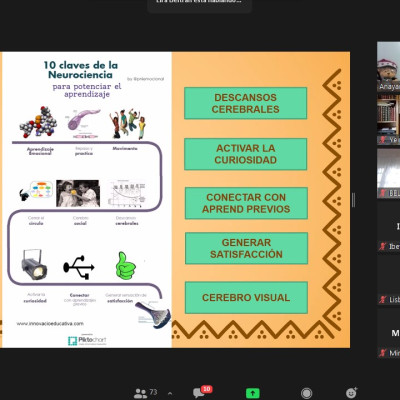Open the www.innovacioeducativa.com link
Screen dimensions: 400x400
coord(50,323)
